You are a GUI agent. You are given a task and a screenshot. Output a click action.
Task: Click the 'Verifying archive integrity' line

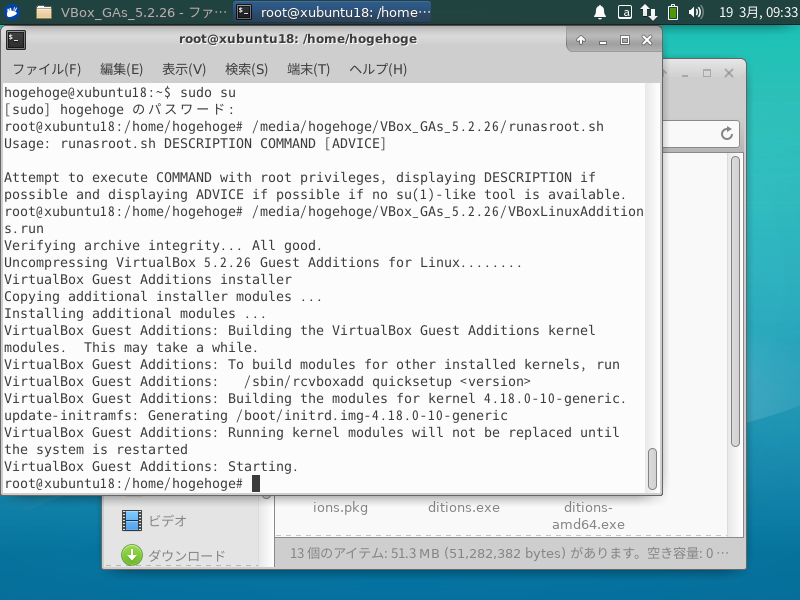tap(163, 245)
